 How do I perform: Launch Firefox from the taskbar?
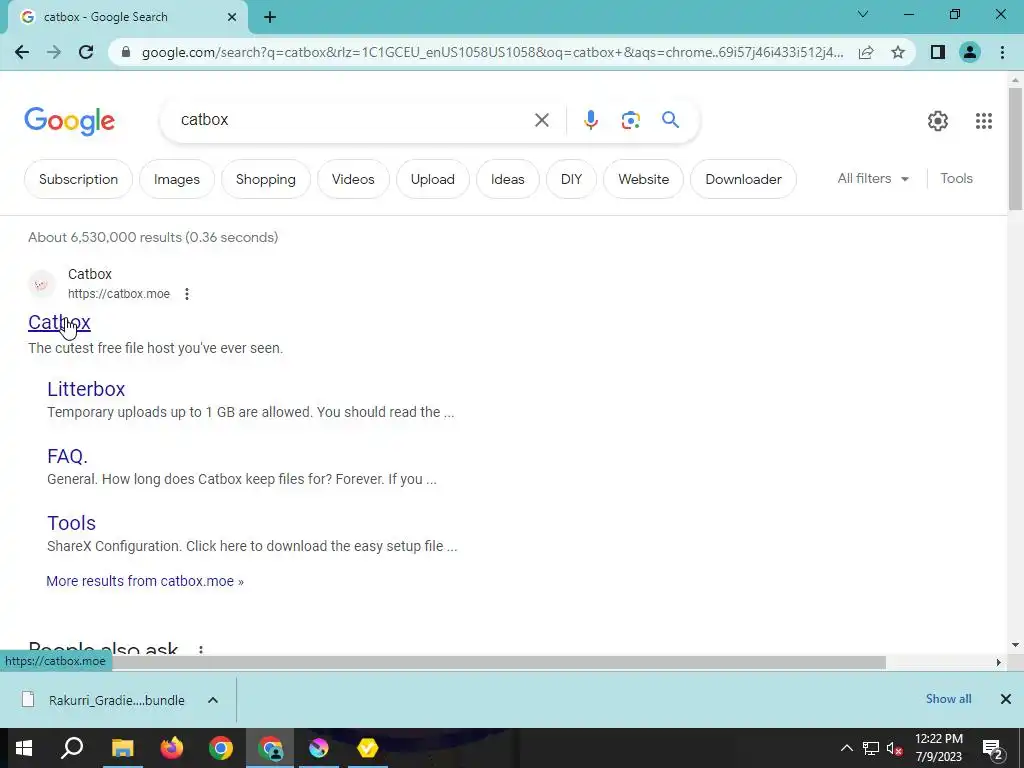click(x=172, y=748)
